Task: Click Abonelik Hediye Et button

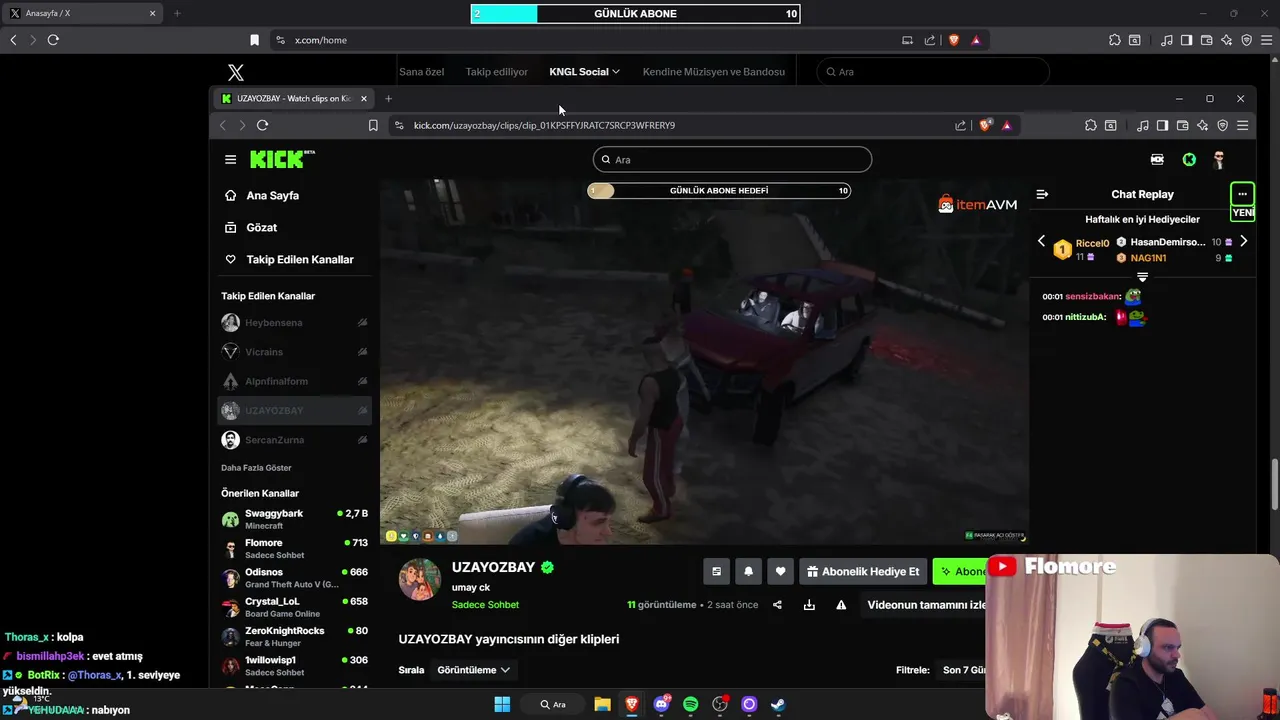Action: [863, 572]
